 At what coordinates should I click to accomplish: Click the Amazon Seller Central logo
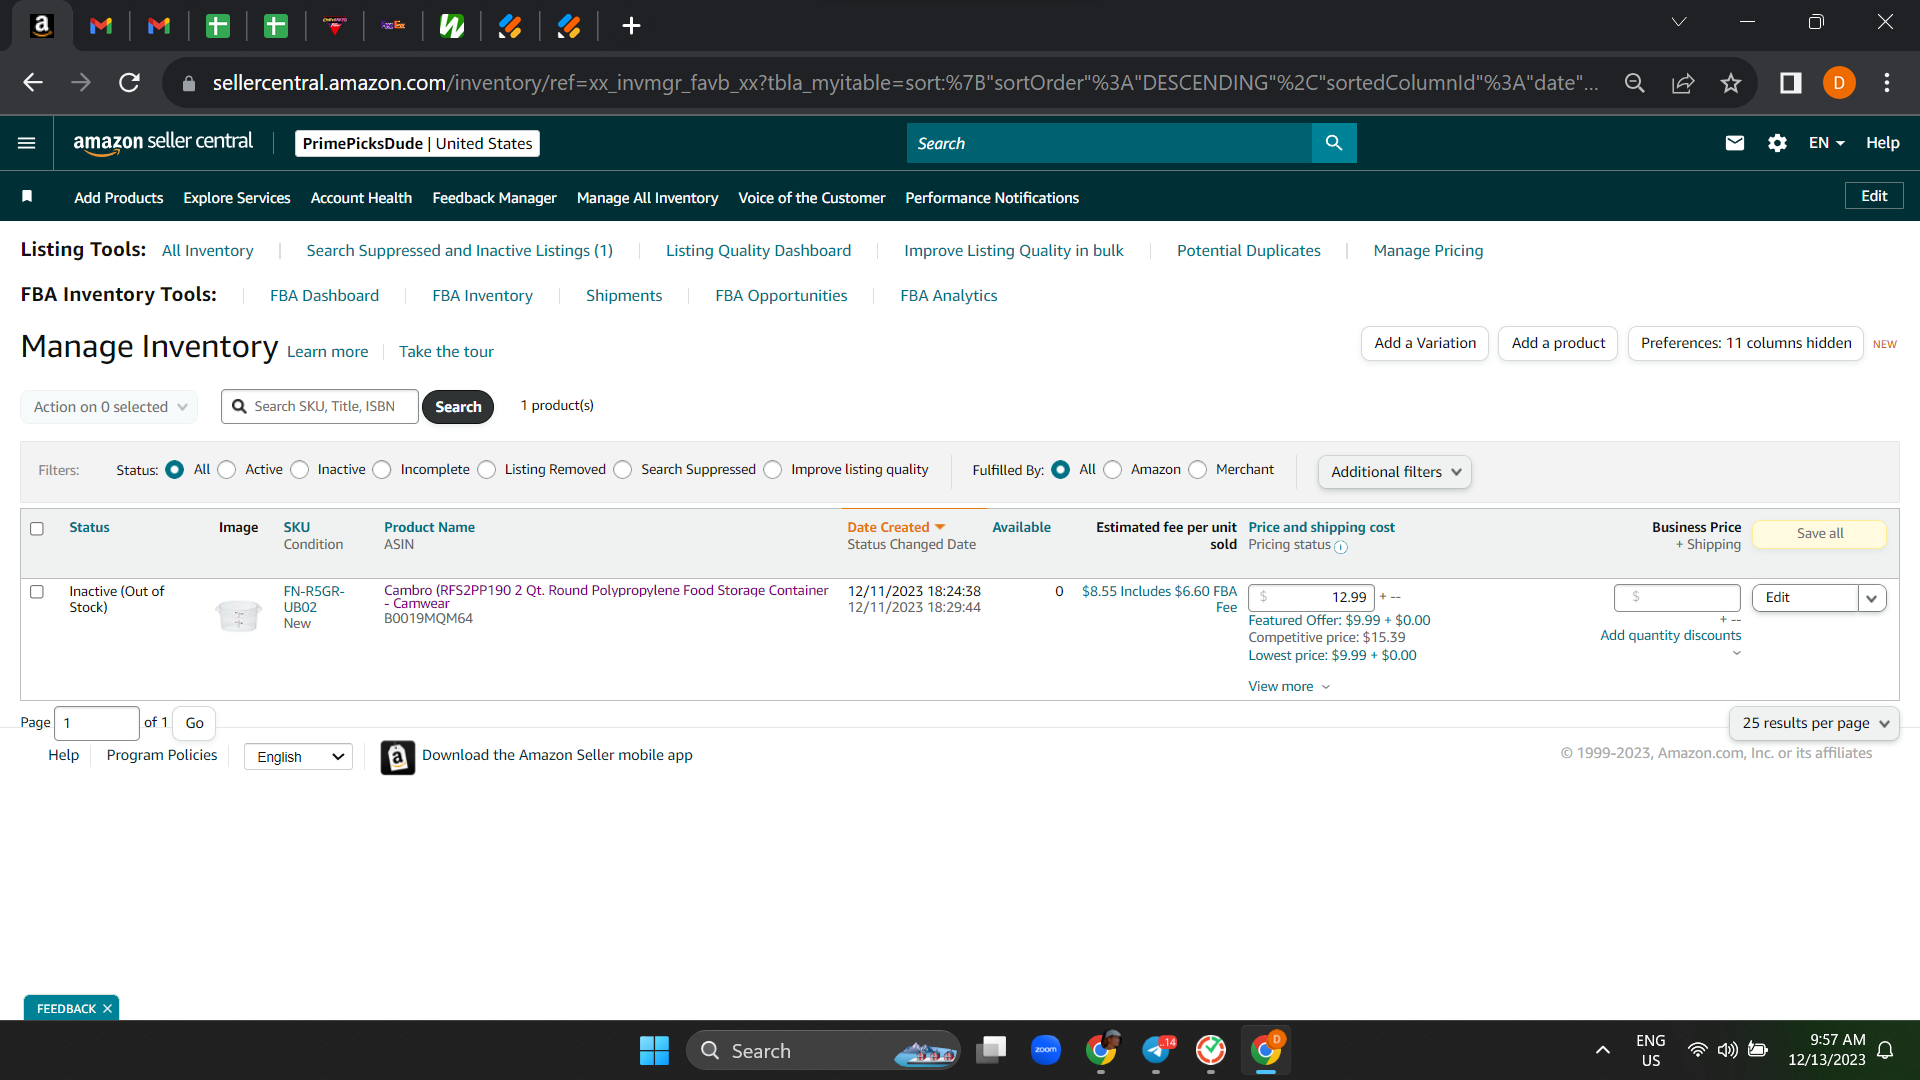click(163, 143)
